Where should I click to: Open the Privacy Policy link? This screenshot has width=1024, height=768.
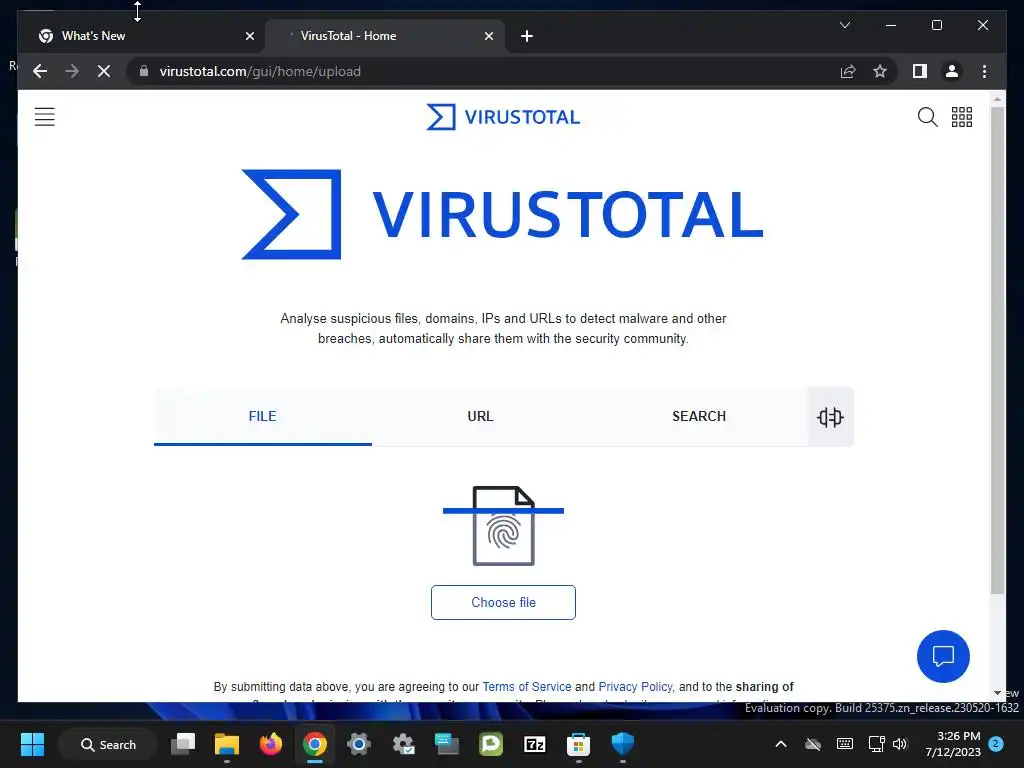[635, 686]
